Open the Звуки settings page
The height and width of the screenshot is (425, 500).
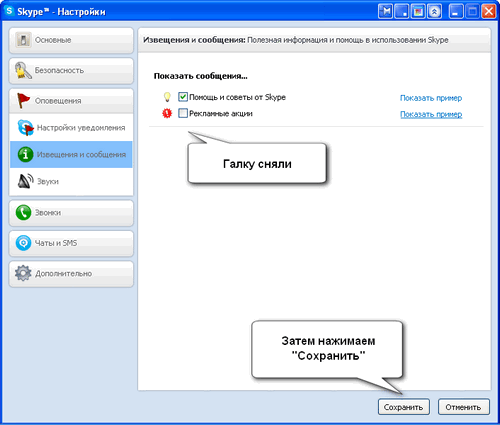(x=71, y=181)
